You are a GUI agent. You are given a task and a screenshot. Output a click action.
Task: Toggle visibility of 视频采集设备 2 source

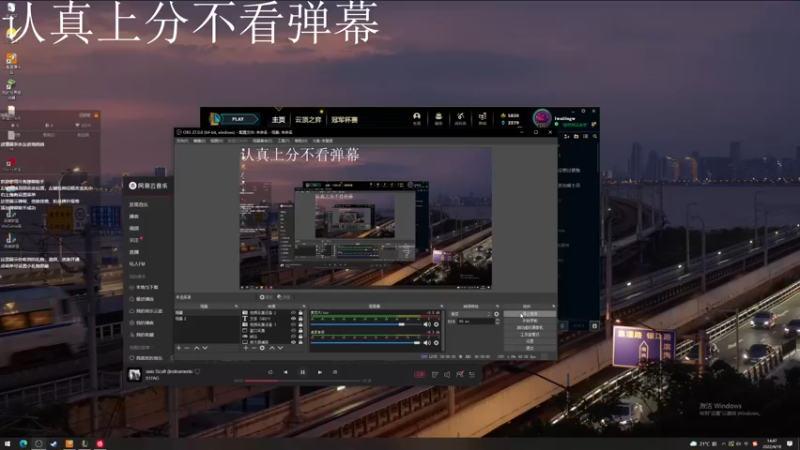[x=293, y=312]
